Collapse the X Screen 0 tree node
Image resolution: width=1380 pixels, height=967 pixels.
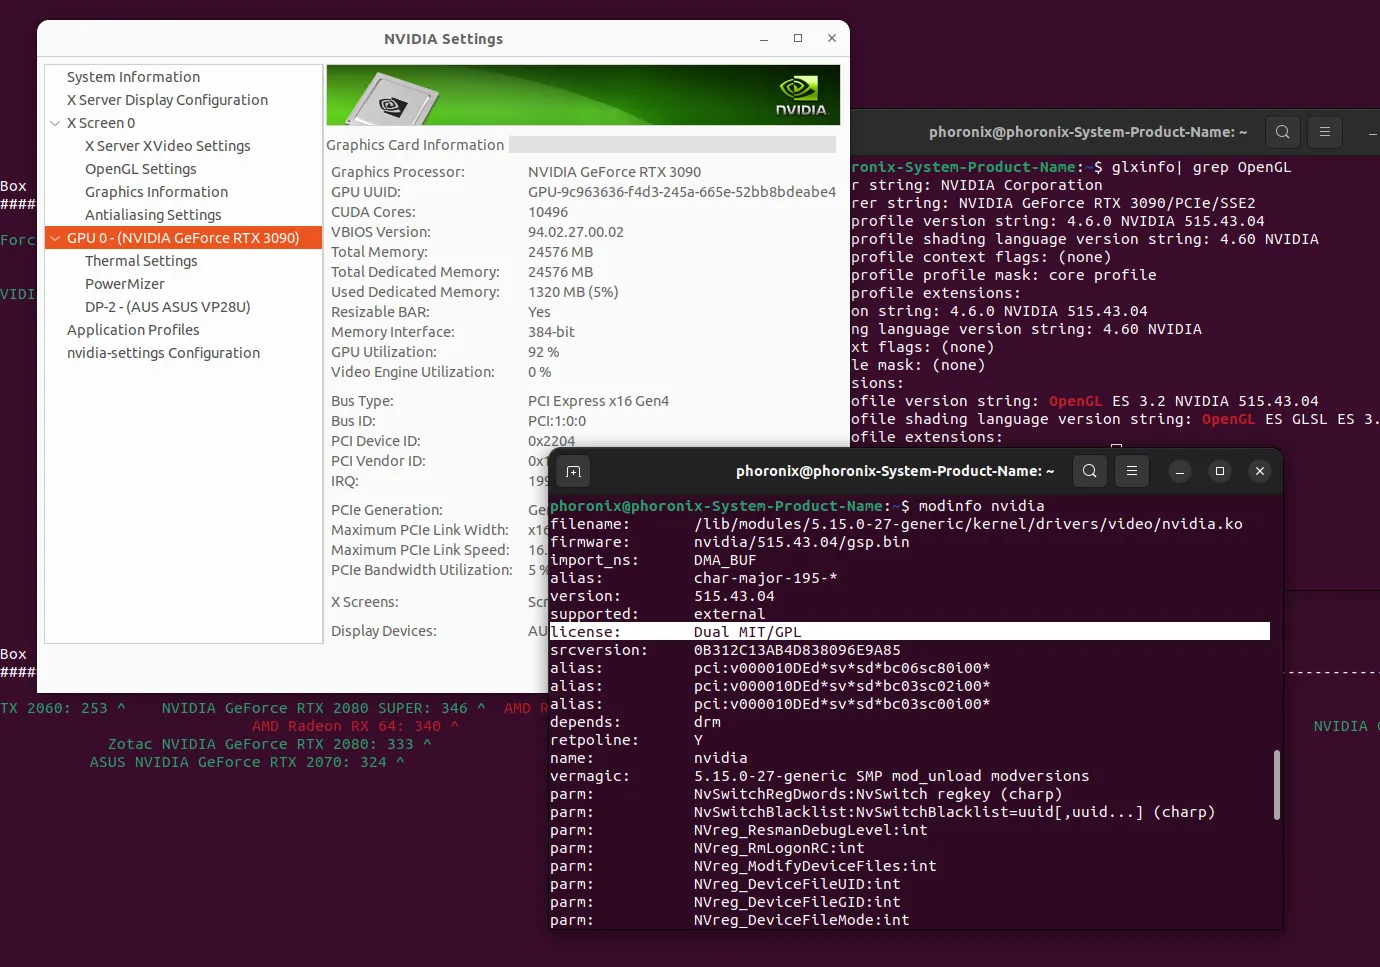coord(55,123)
